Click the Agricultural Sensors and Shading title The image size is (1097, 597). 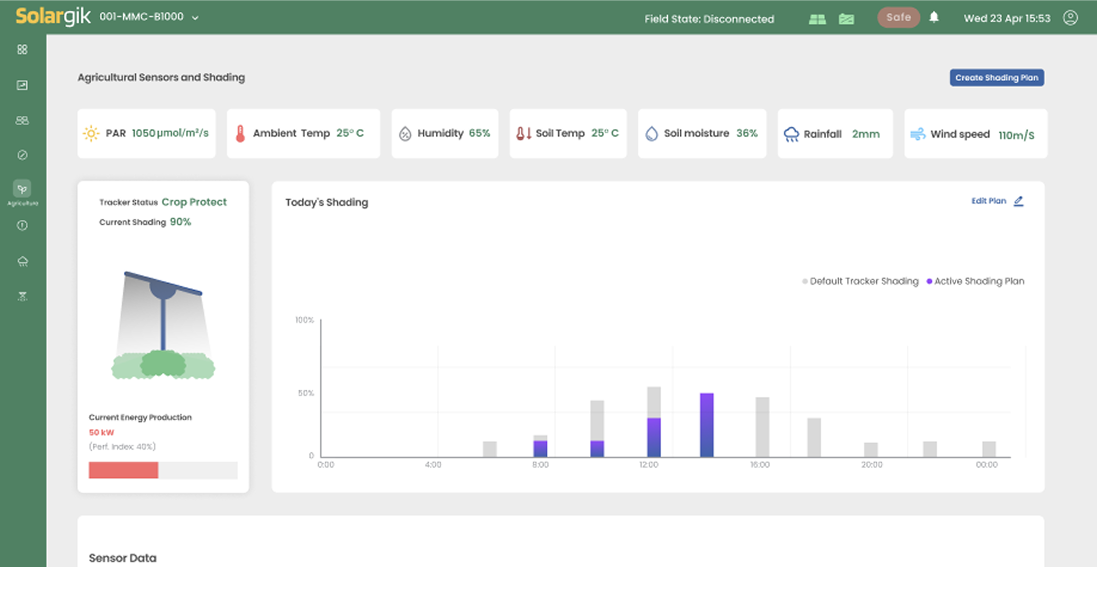161,77
